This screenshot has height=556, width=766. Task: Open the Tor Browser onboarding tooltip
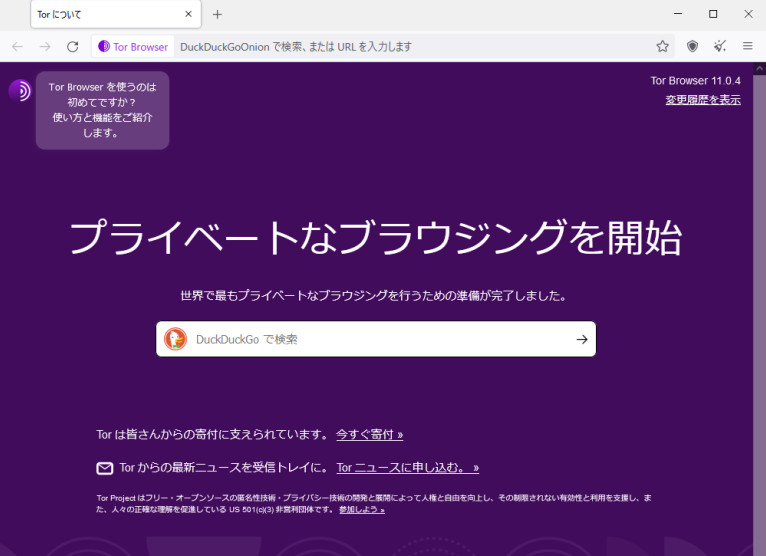click(x=103, y=110)
